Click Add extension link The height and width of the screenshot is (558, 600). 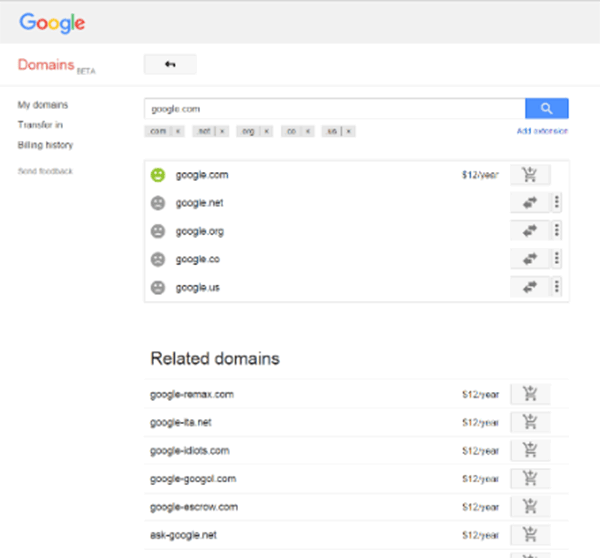[x=542, y=131]
